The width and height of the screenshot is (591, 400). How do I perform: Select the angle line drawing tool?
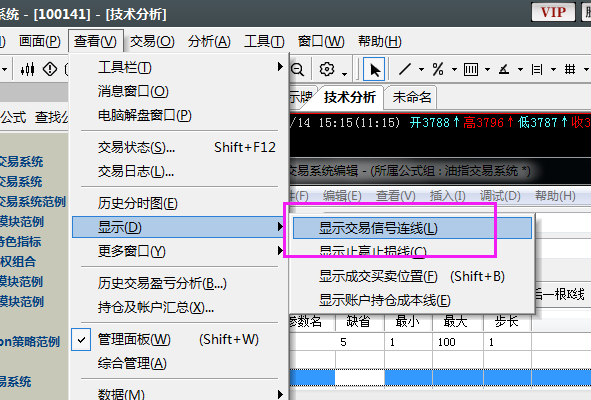504,69
